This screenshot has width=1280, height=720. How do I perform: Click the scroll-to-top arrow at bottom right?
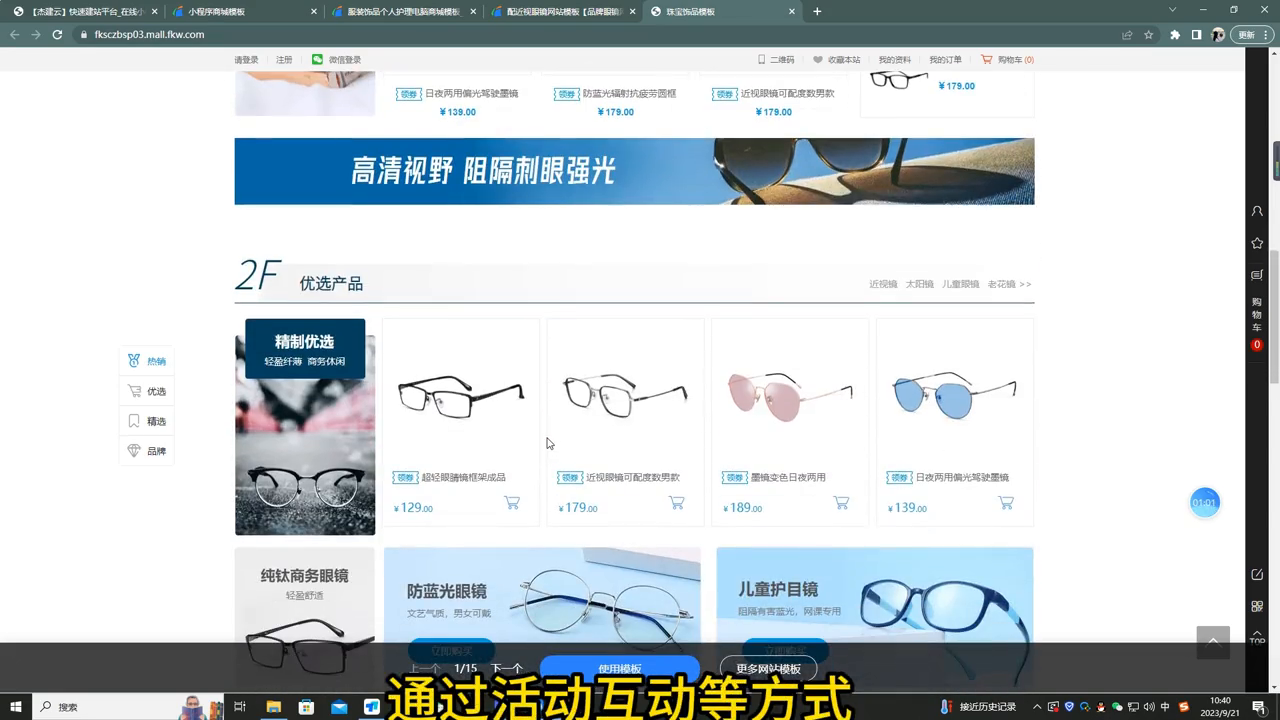(1213, 642)
